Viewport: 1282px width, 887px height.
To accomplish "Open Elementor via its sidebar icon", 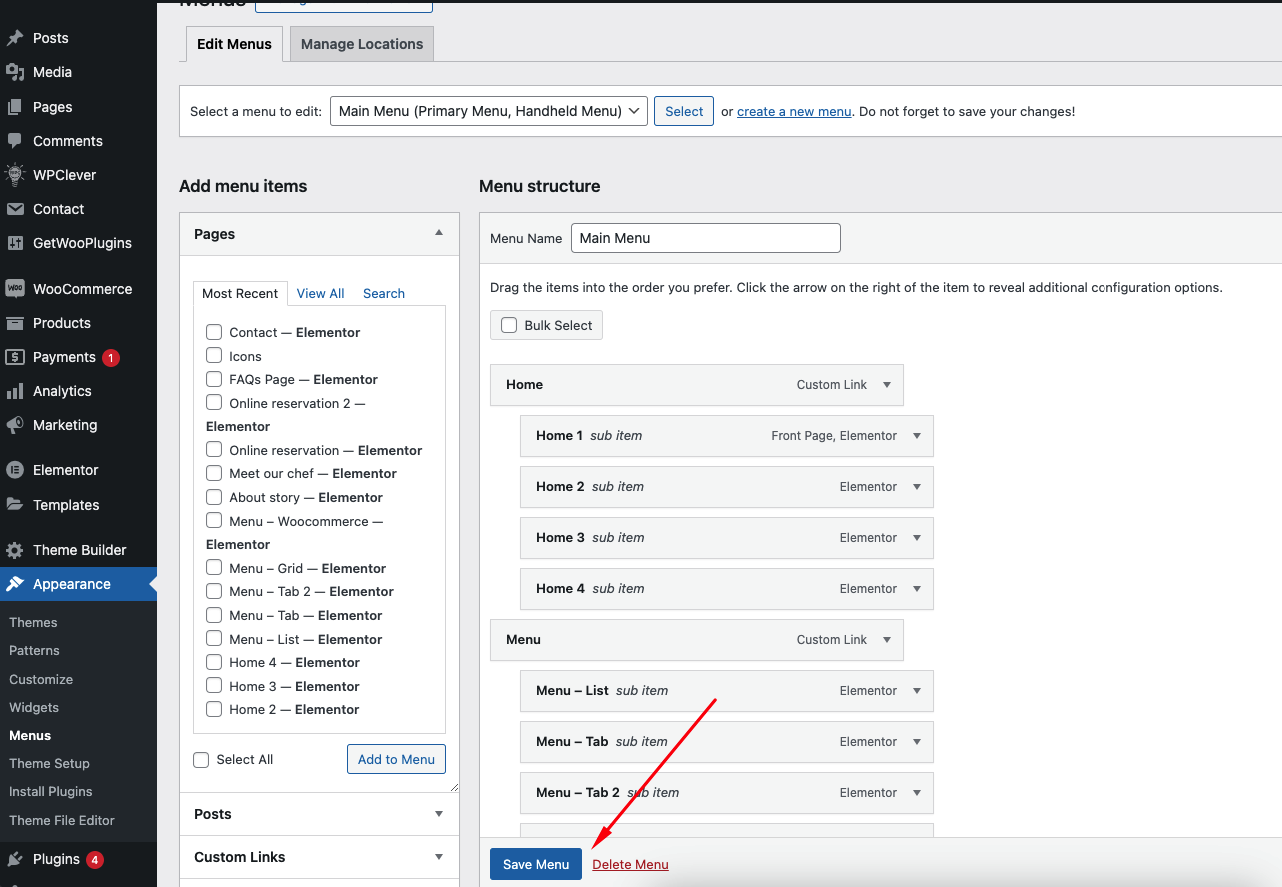I will pos(15,470).
